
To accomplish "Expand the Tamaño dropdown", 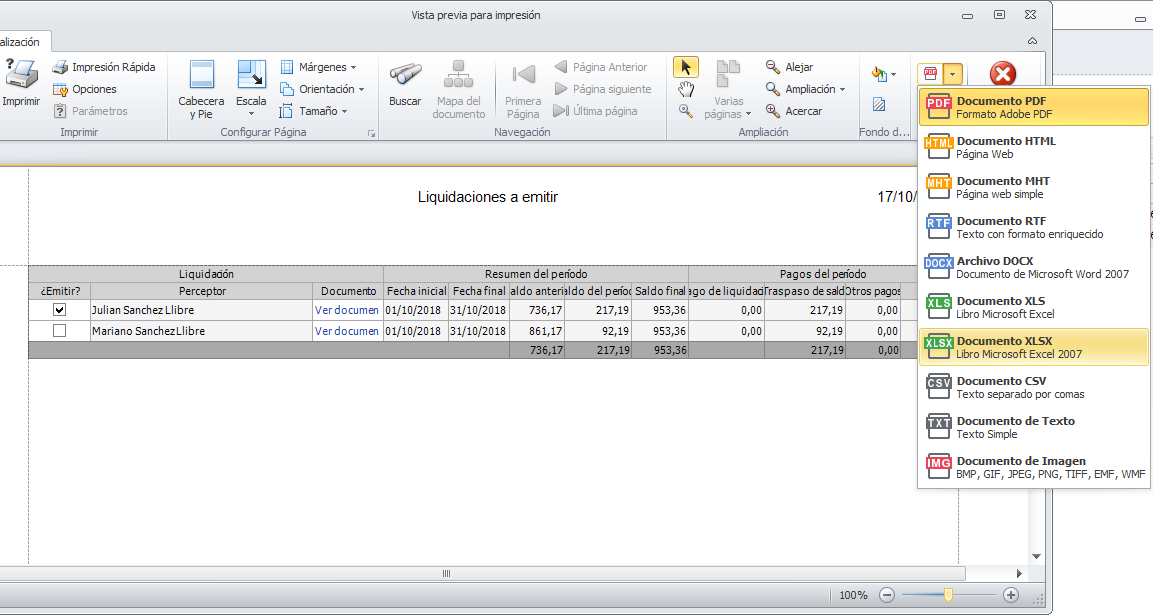I will [314, 111].
